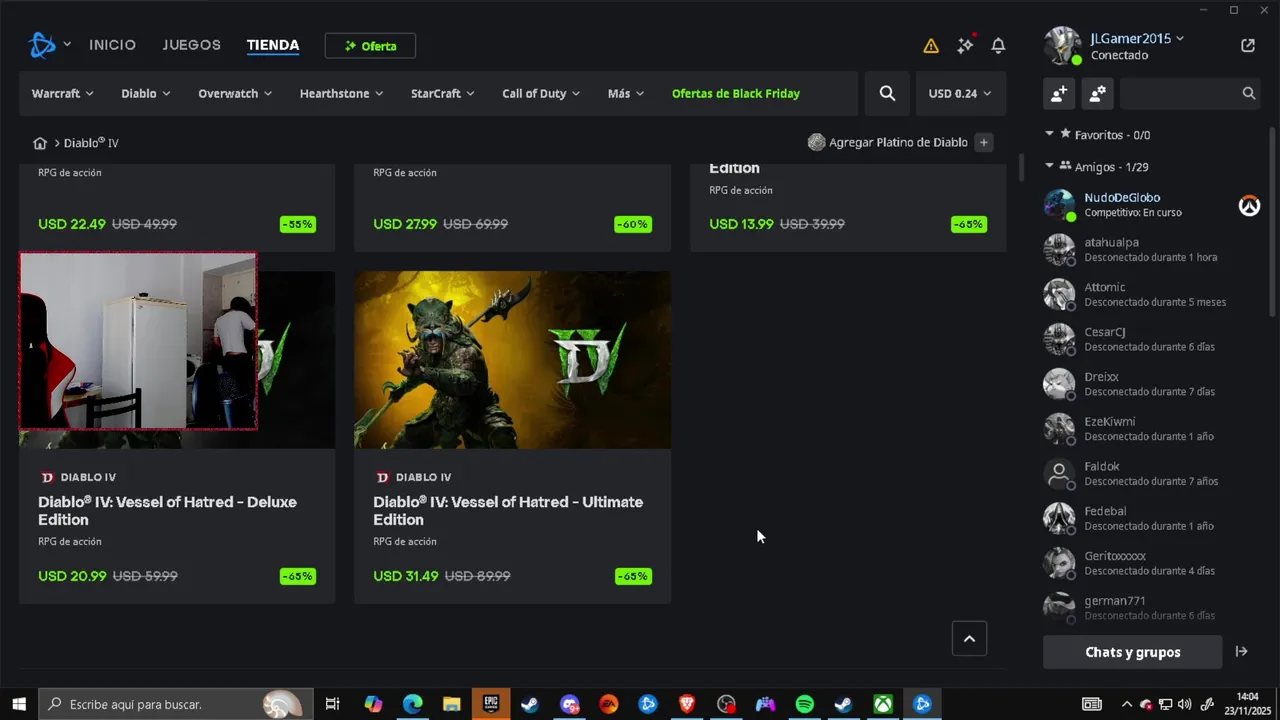1280x720 pixels.
Task: Open File Explorer from the taskbar
Action: pyautogui.click(x=452, y=704)
